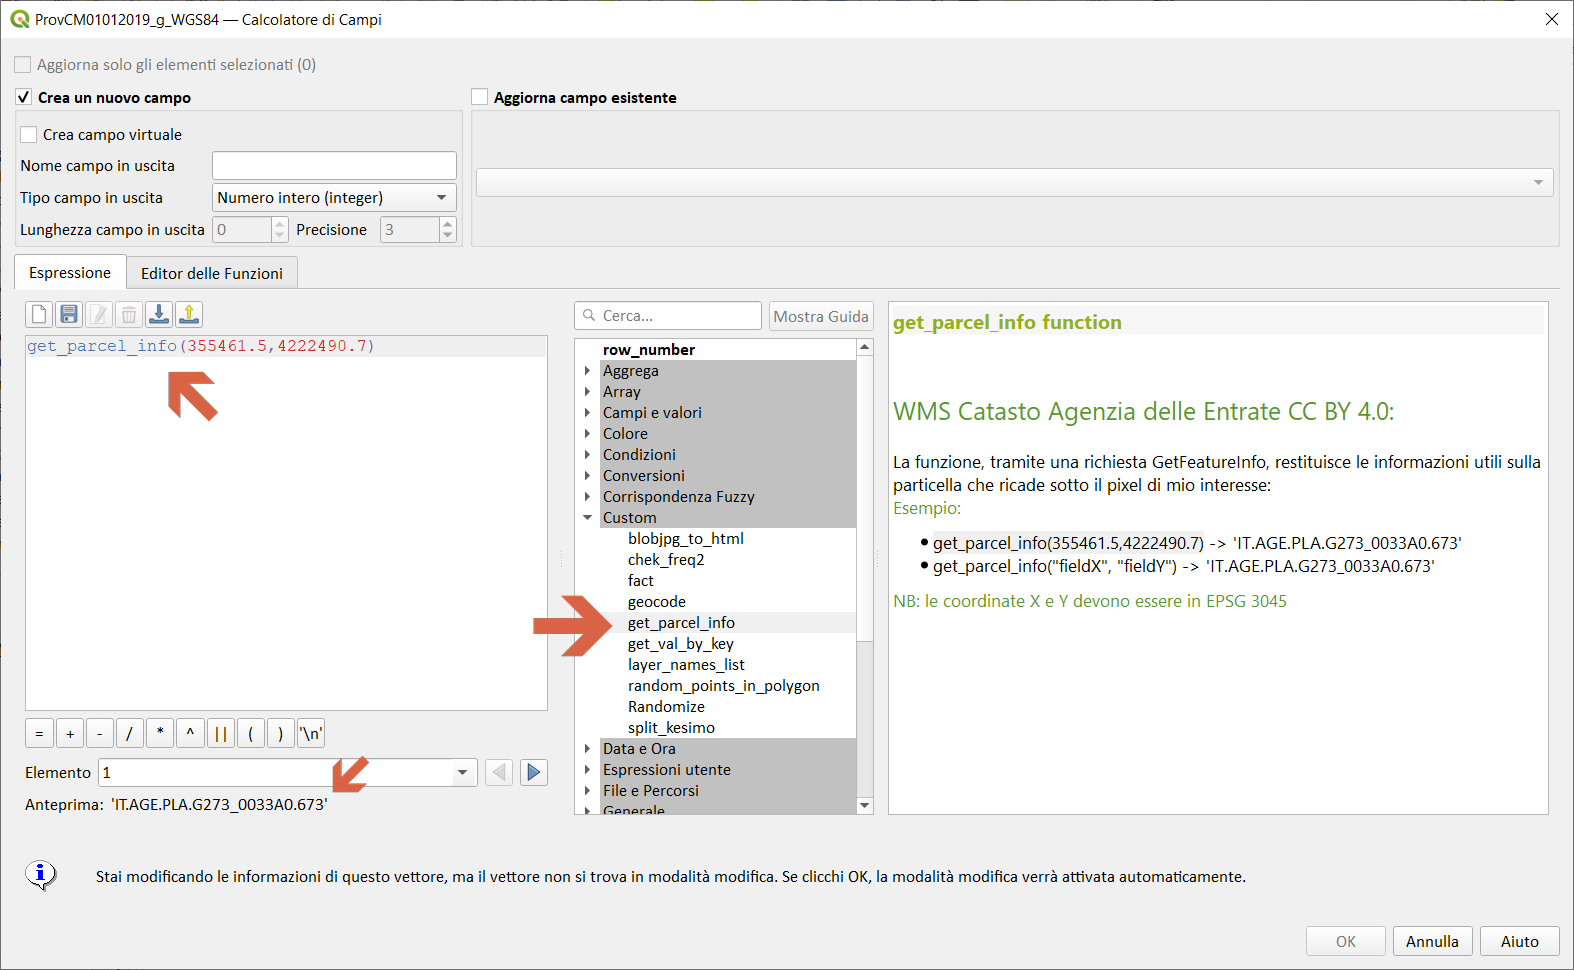Enable the Crea campo virtuale checkbox
This screenshot has width=1574, height=970.
click(x=29, y=135)
